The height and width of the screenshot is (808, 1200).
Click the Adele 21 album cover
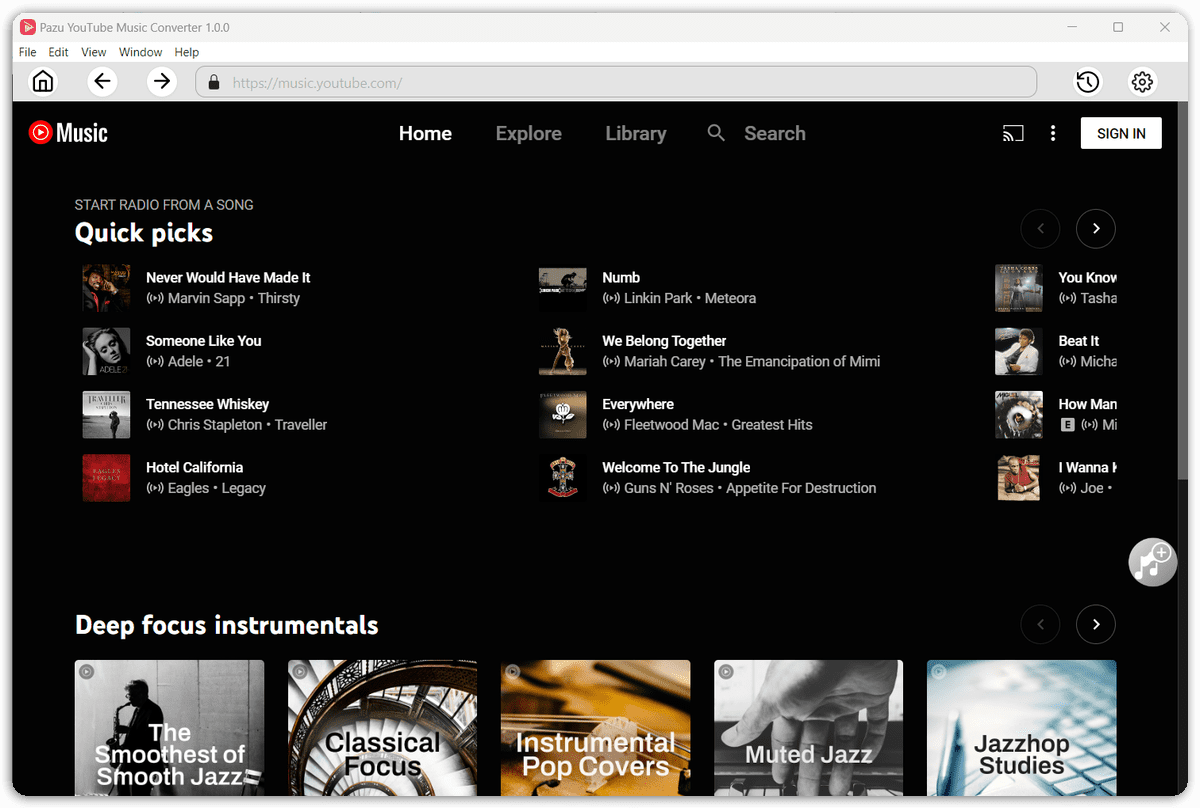pyautogui.click(x=107, y=351)
